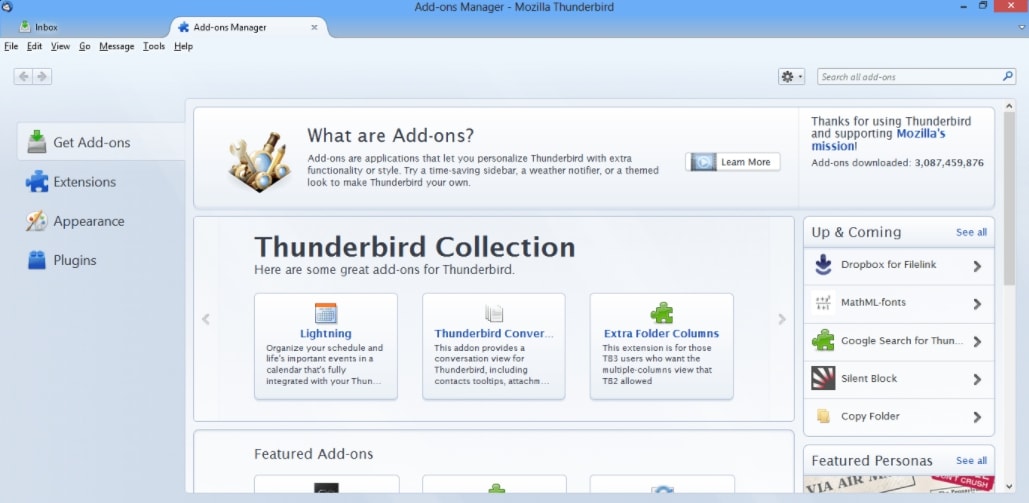Open the File menu
The width and height of the screenshot is (1029, 503).
(11, 46)
